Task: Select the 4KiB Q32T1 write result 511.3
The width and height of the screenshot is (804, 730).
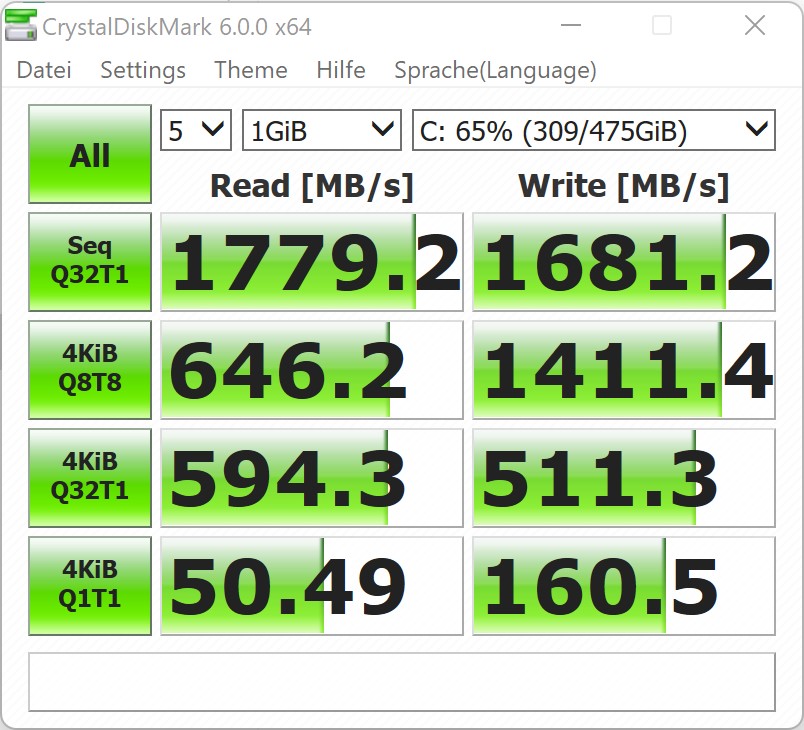Action: (624, 478)
